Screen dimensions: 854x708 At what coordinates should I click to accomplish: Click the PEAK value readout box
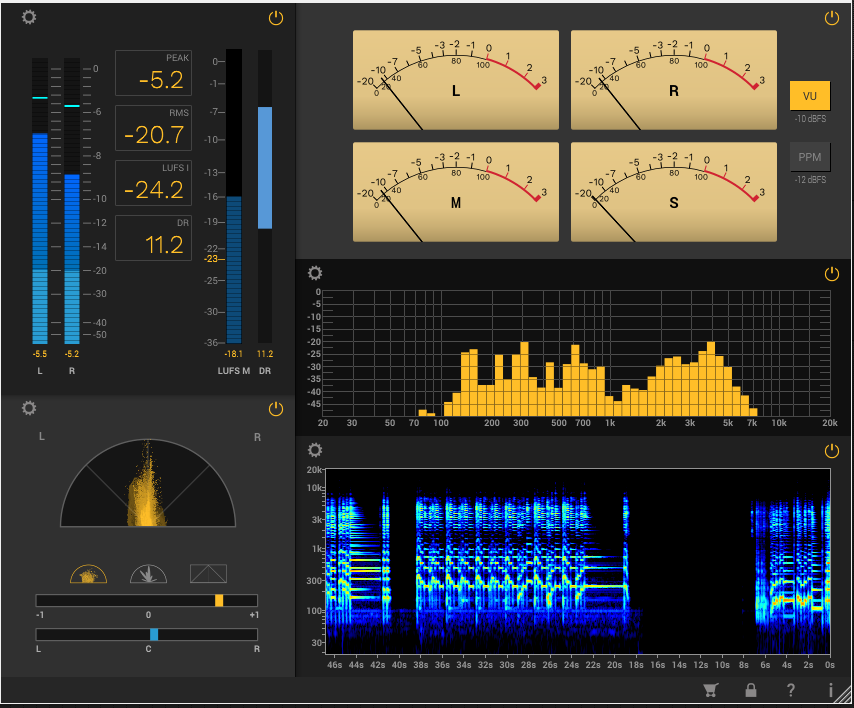point(154,73)
